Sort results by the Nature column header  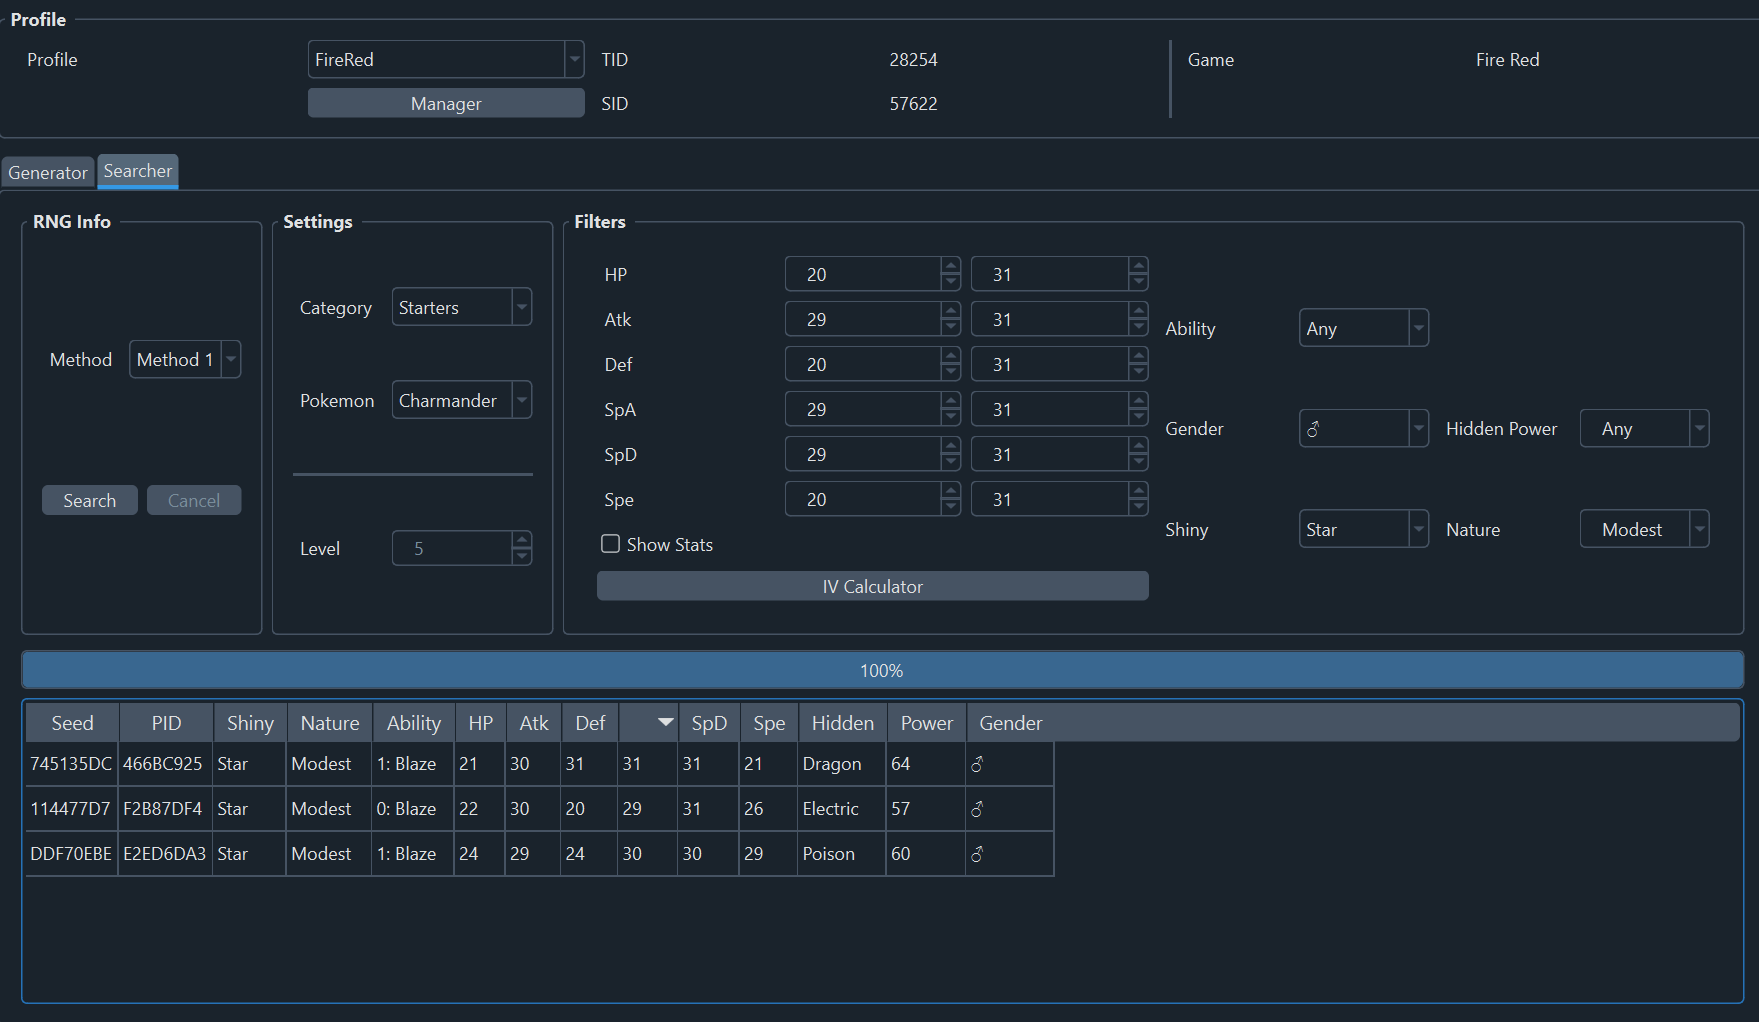pyautogui.click(x=329, y=723)
